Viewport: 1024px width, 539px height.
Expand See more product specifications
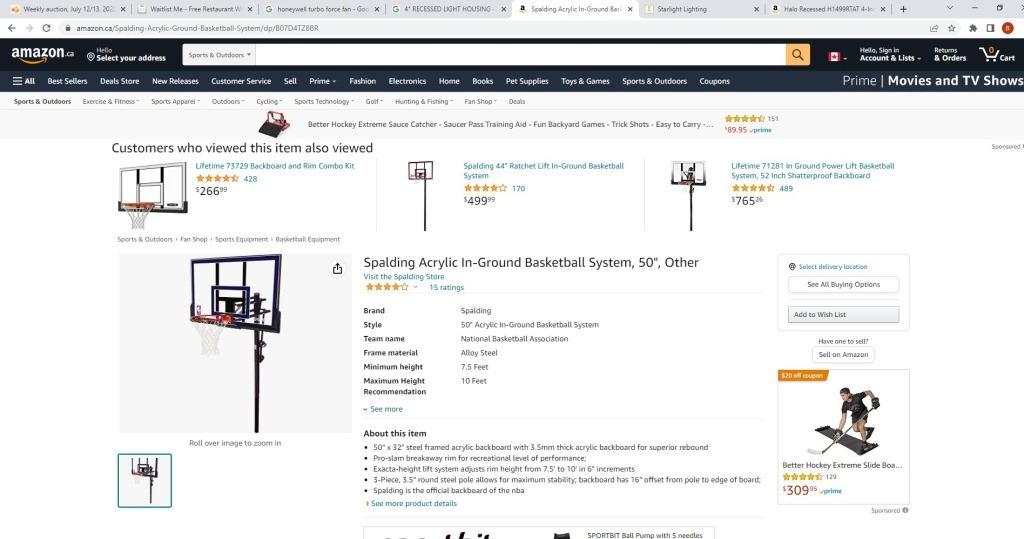(x=383, y=409)
